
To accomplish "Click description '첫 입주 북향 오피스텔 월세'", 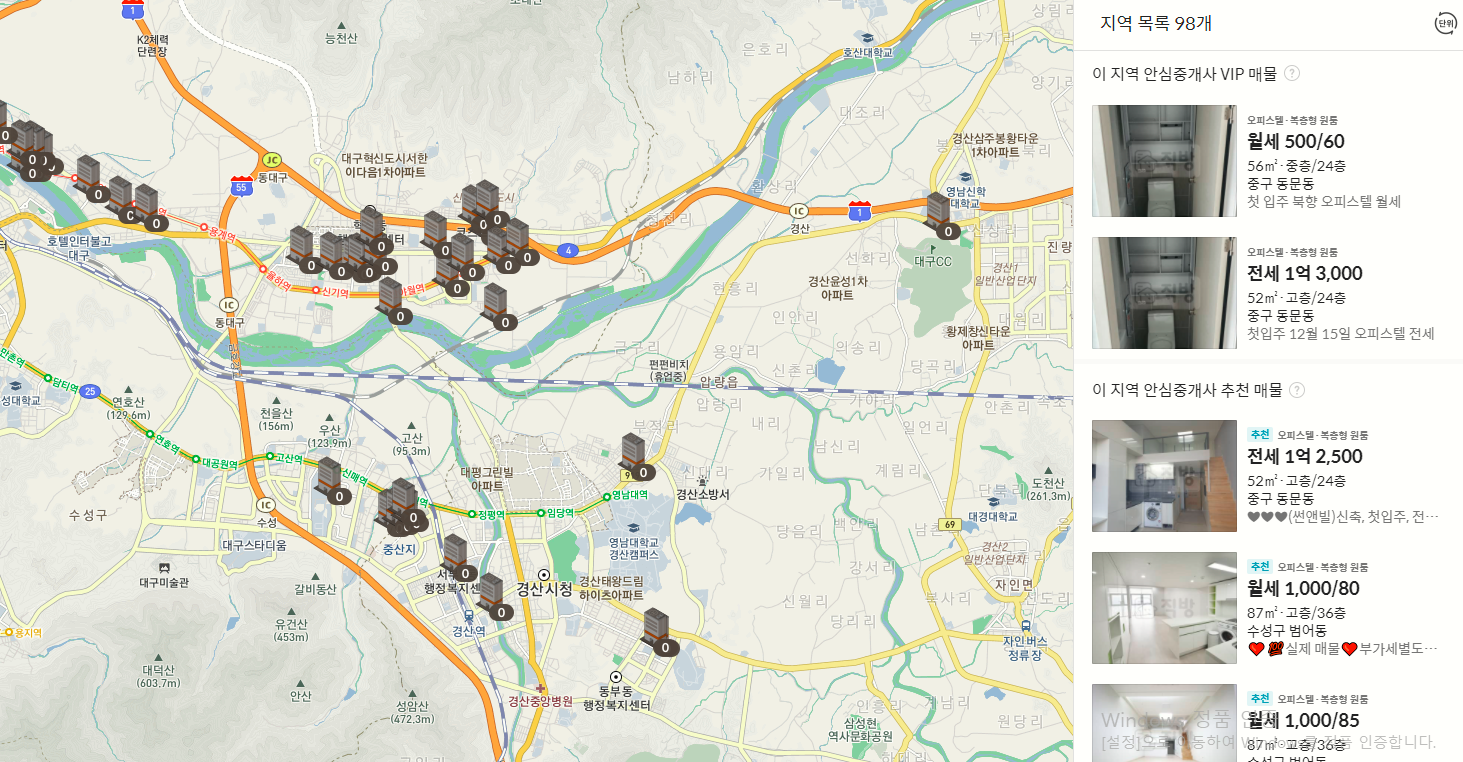I will click(x=1324, y=202).
